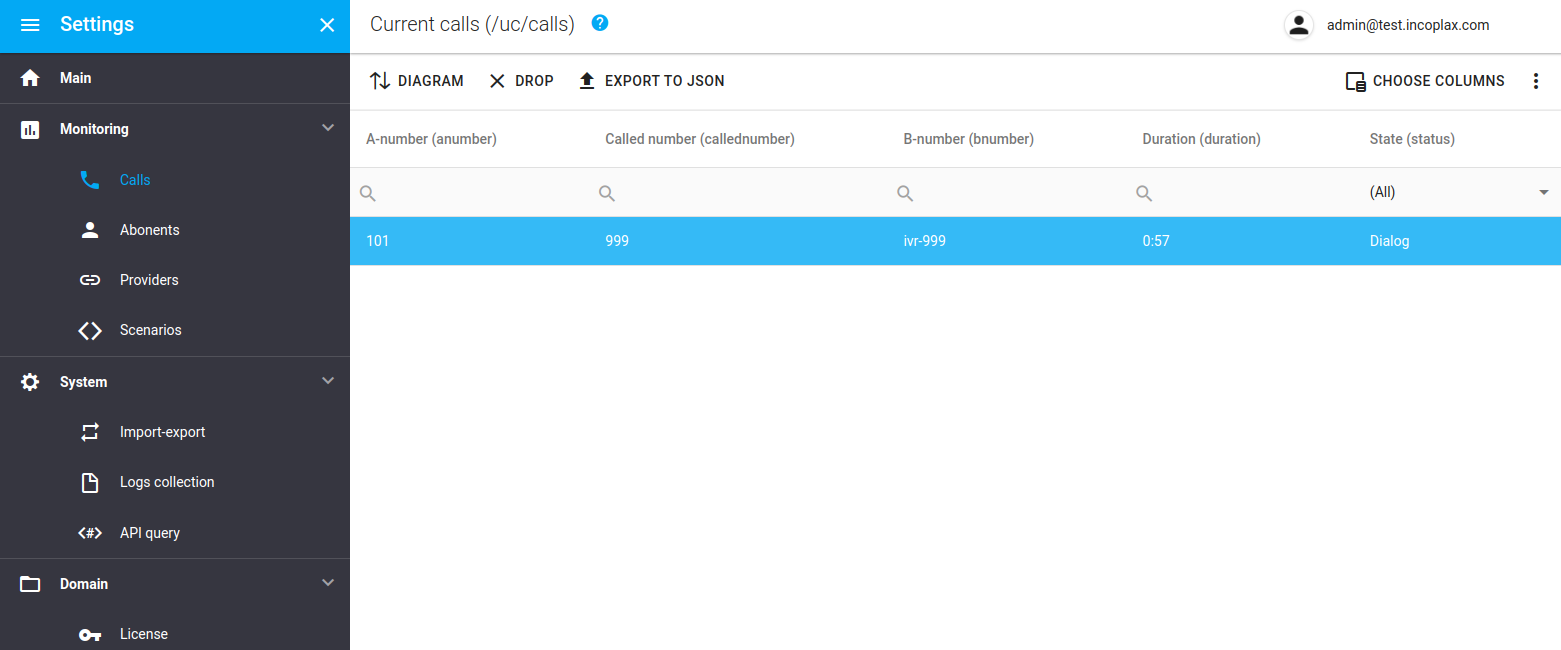Collapse the Domain section chevron
Image resolution: width=1561 pixels, height=650 pixels.
(327, 583)
